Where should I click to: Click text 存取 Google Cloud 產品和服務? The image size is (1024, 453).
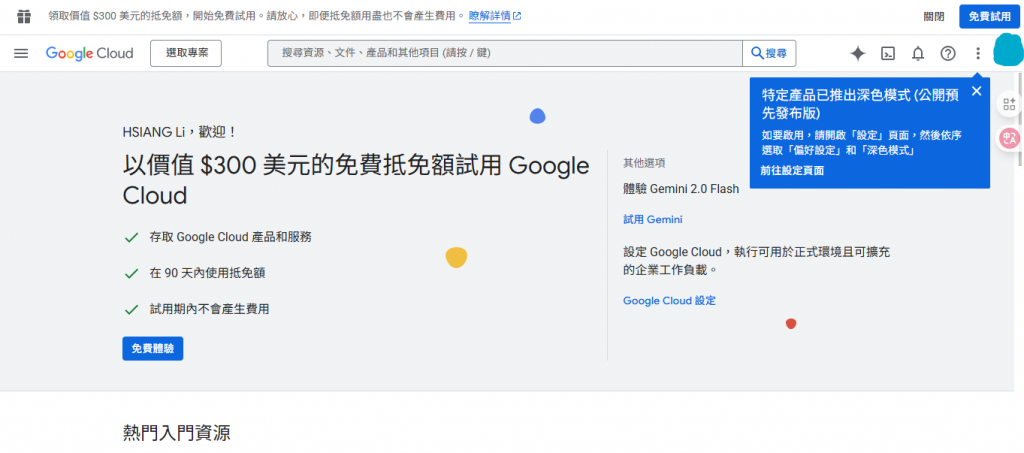[231, 238]
